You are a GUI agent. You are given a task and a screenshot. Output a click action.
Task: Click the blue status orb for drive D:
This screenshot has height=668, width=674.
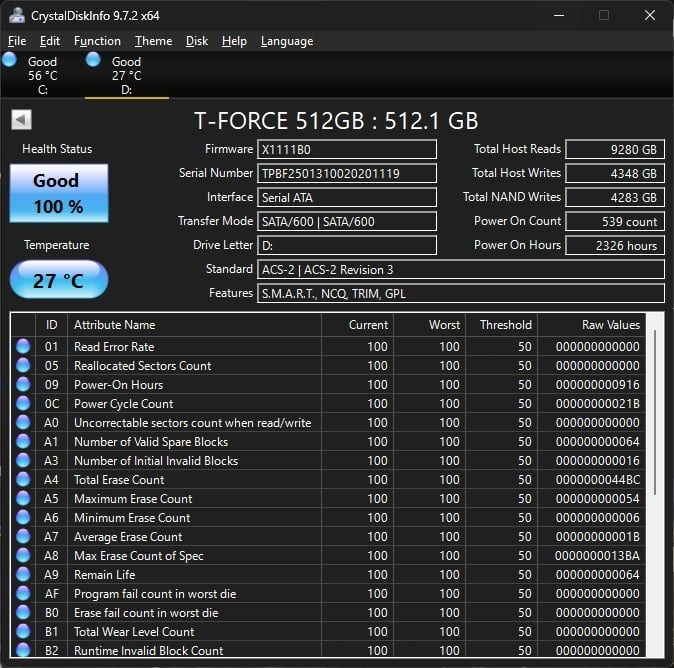point(93,59)
